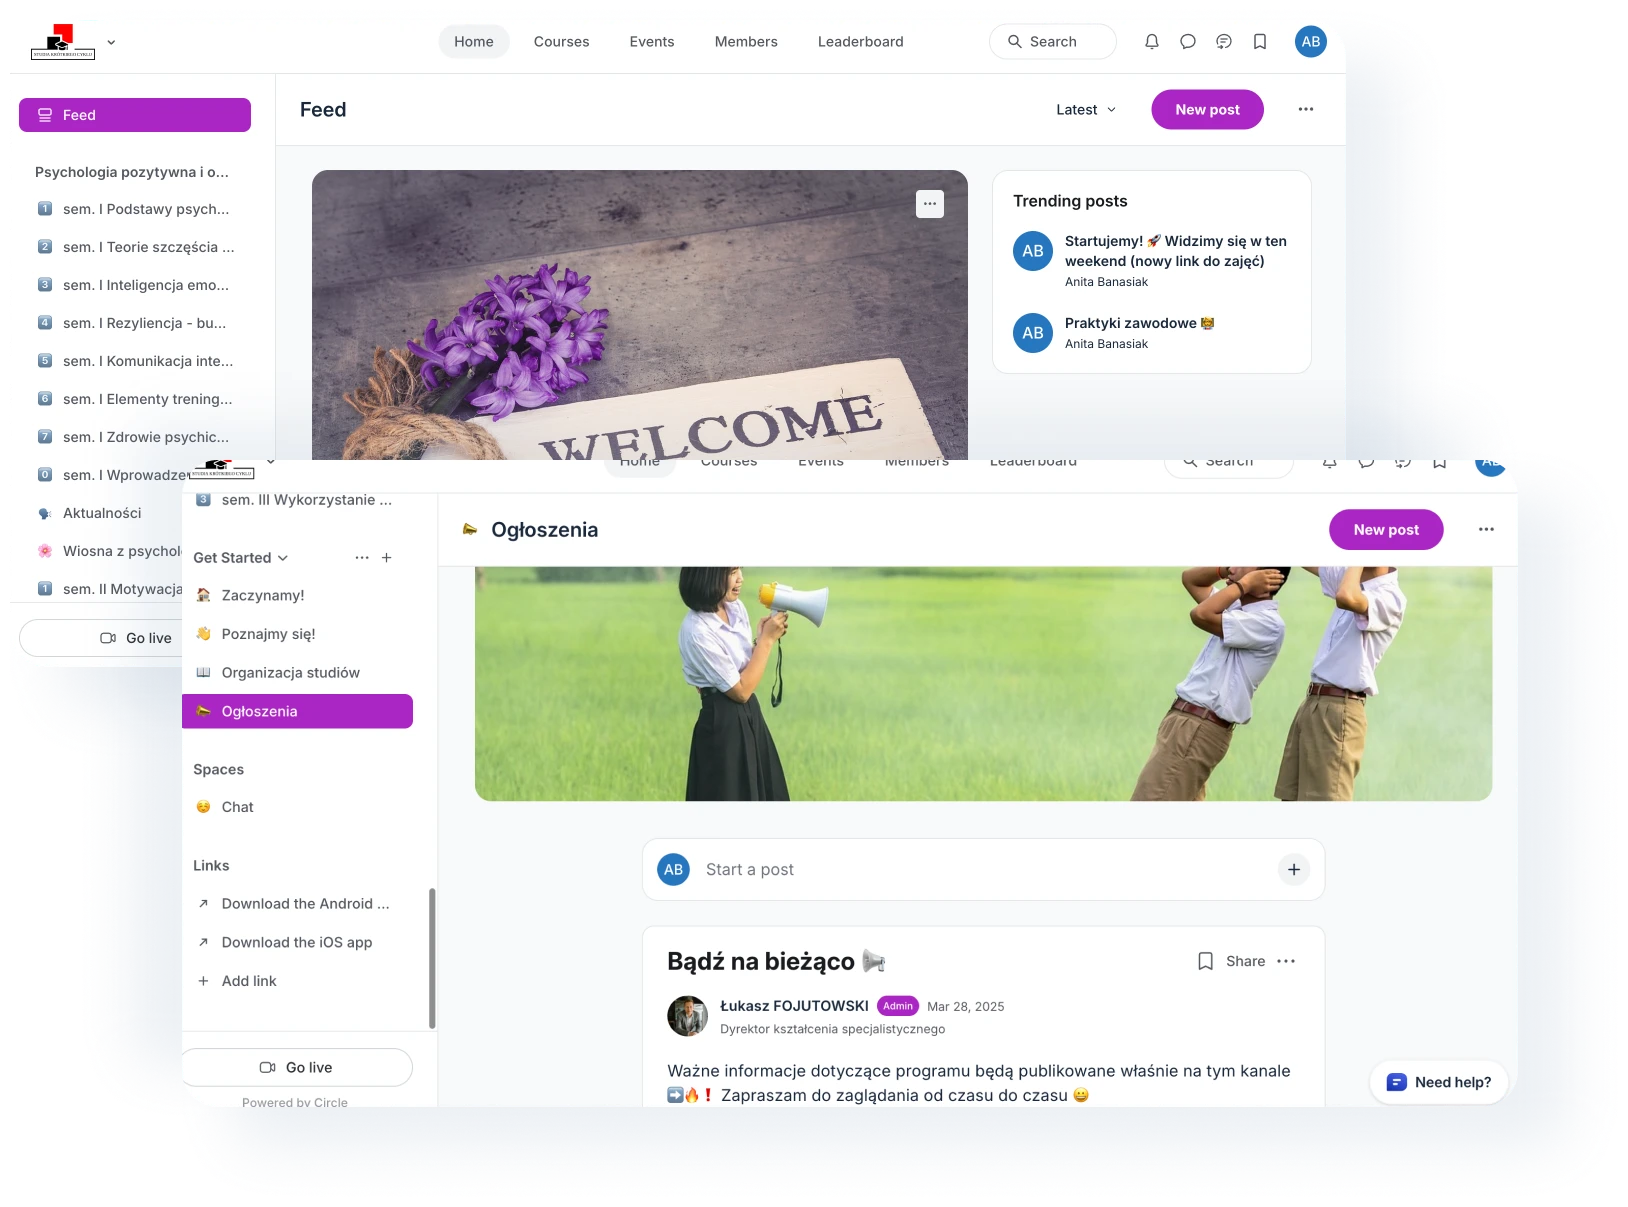Open the community logo switcher dropdown
The width and height of the screenshot is (1628, 1207).
pyautogui.click(x=111, y=42)
